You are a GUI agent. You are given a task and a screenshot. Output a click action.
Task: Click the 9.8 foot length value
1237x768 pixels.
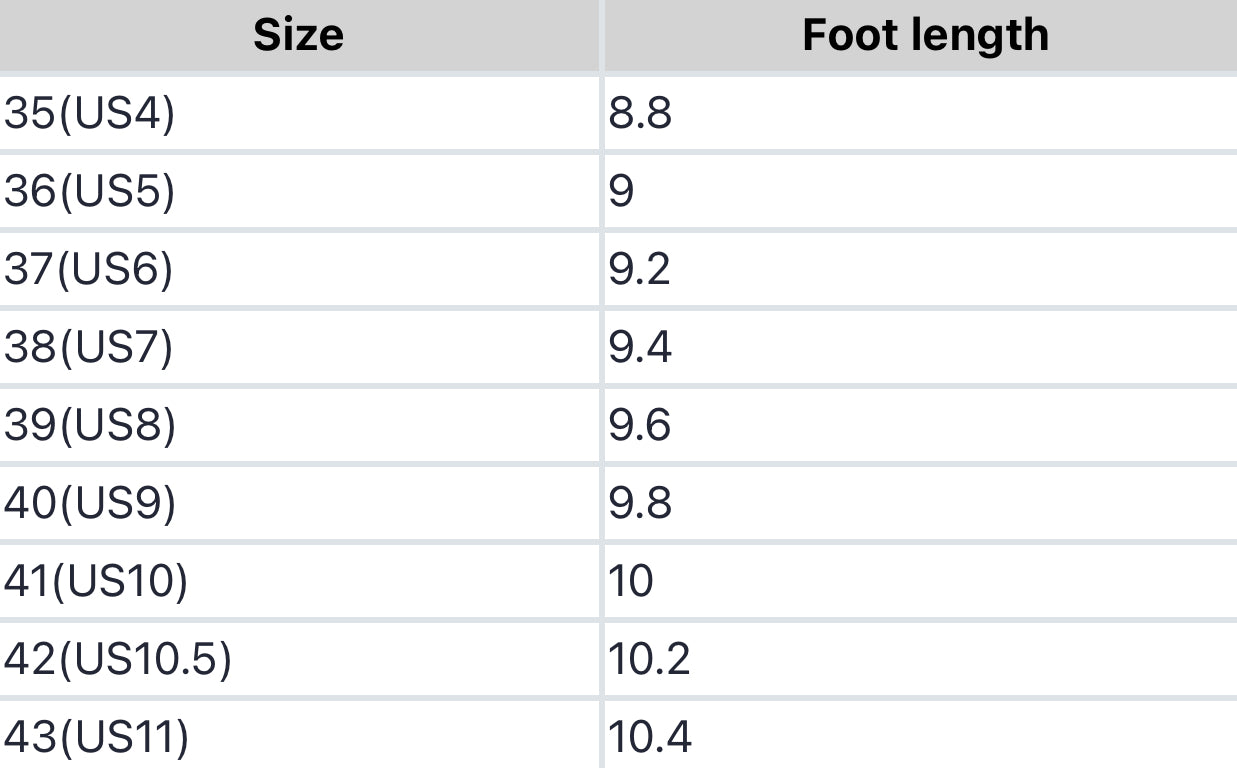640,504
